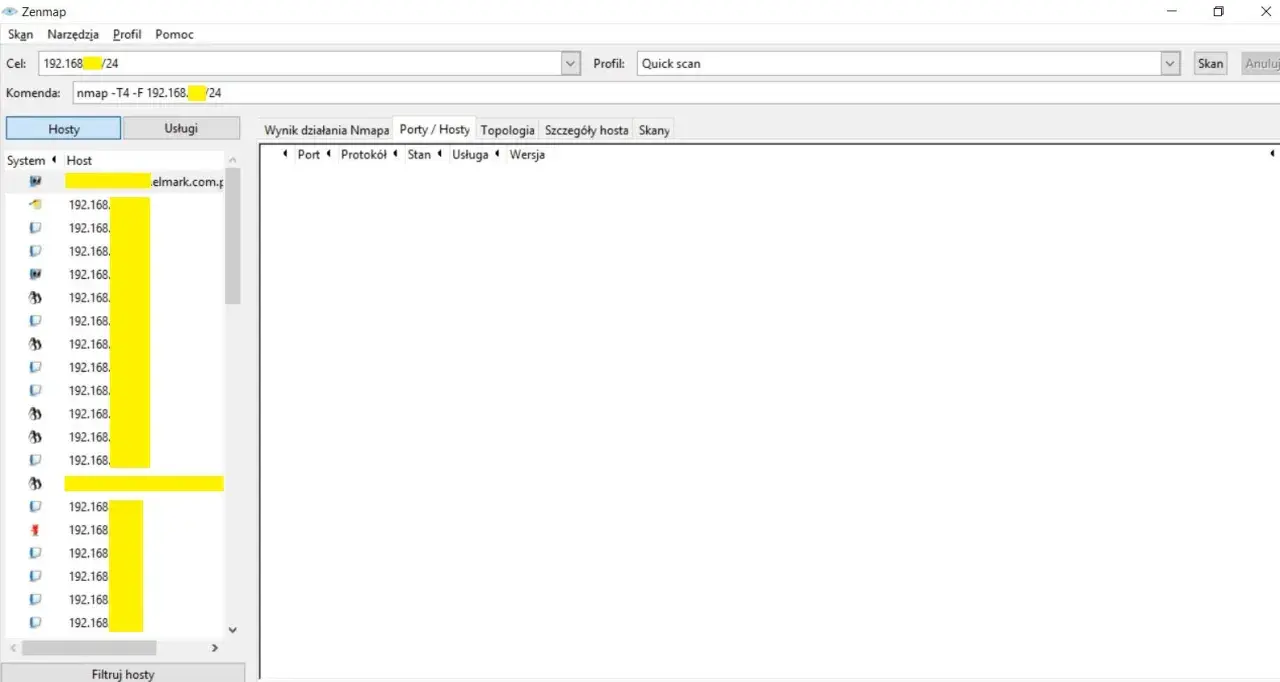Switch to Wynik działania Nmapa tab
The image size is (1280, 682).
[x=326, y=130]
